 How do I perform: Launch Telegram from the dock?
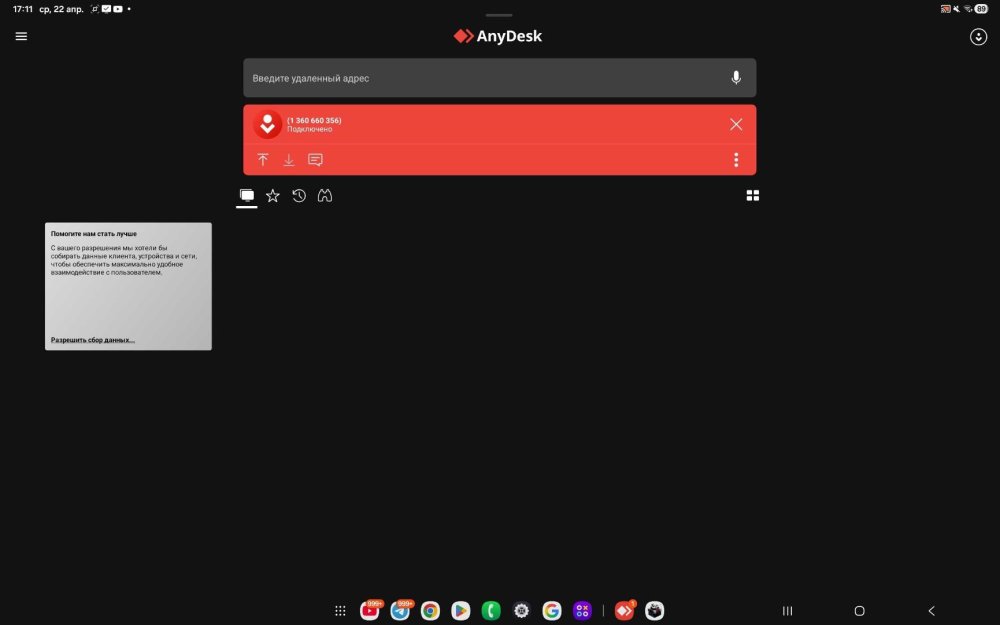pos(401,611)
